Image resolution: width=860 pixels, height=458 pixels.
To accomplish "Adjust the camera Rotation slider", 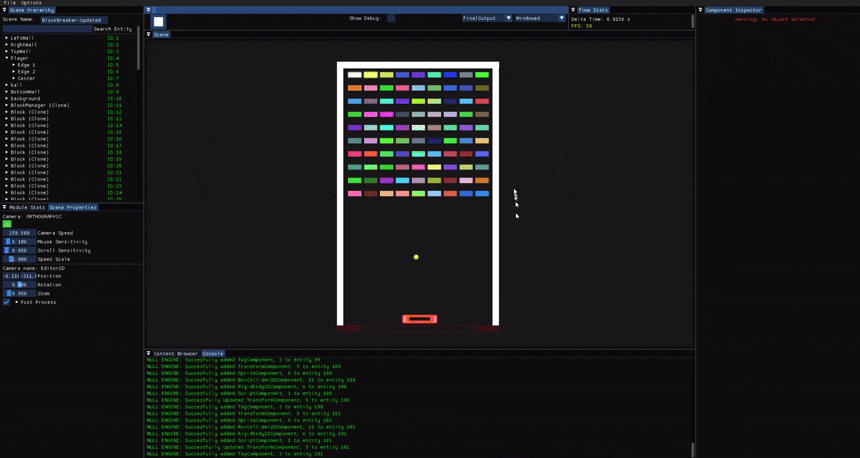I will tap(19, 285).
